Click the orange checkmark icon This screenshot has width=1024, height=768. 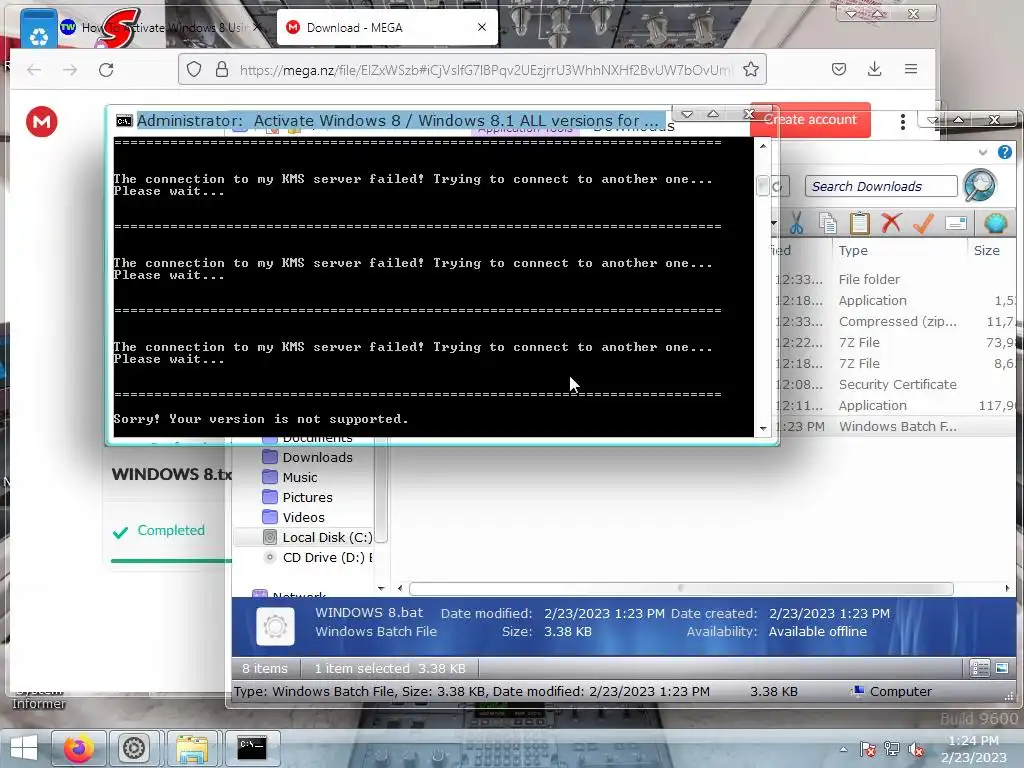(923, 223)
